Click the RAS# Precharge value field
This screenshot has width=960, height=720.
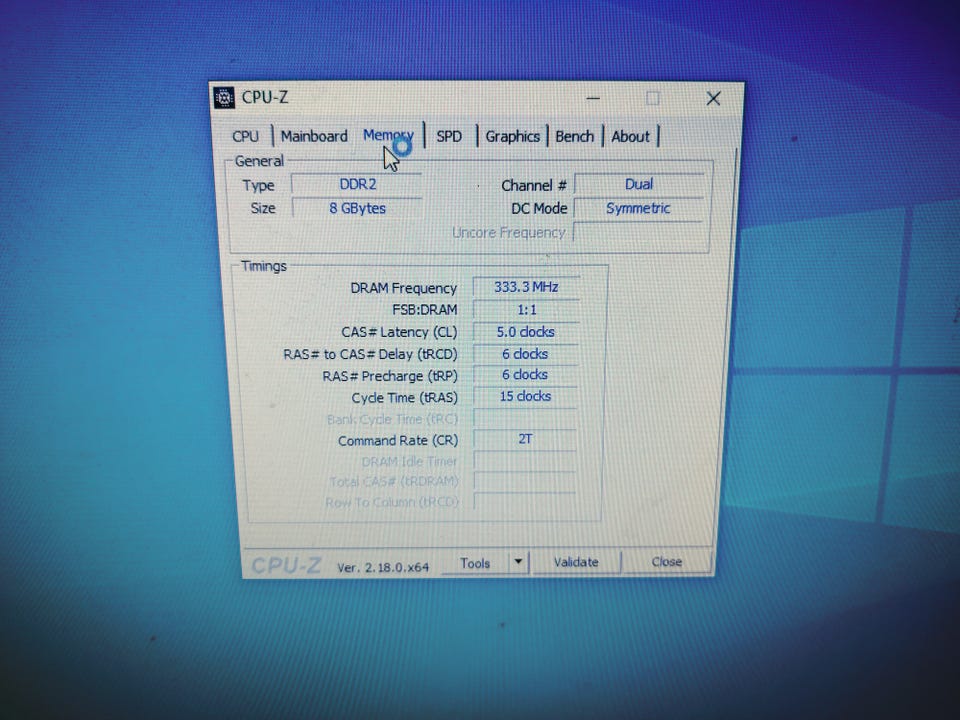(525, 375)
